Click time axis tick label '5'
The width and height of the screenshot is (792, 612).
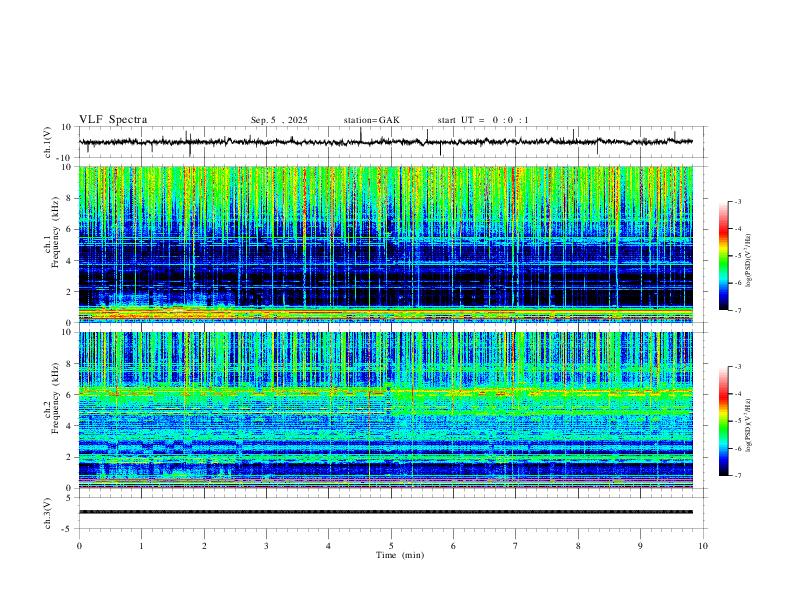click(391, 546)
